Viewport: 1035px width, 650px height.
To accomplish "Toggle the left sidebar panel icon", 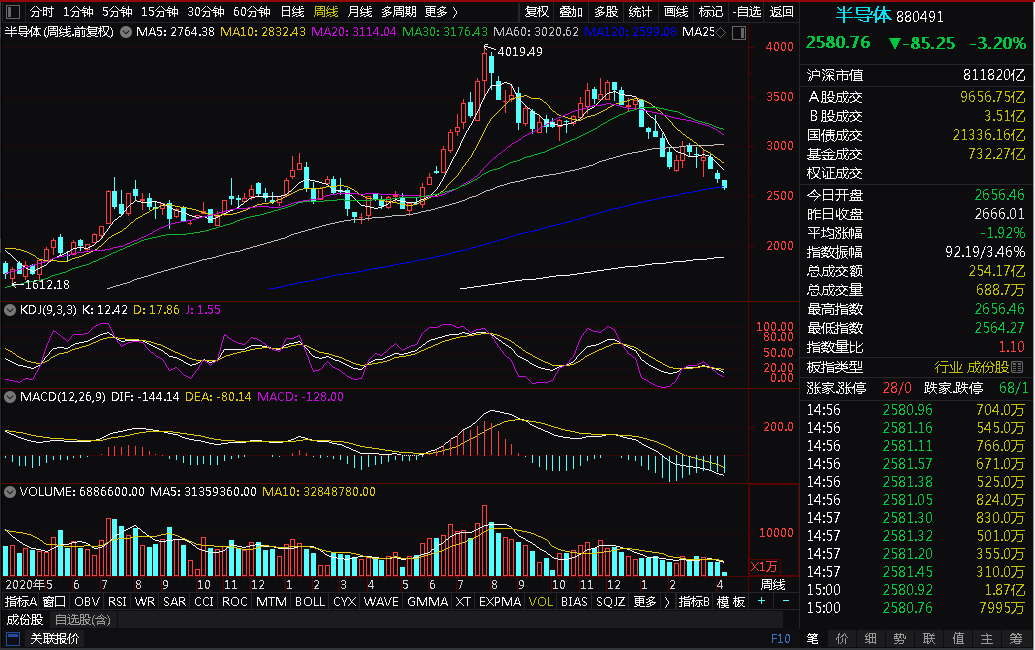I will pyautogui.click(x=13, y=12).
